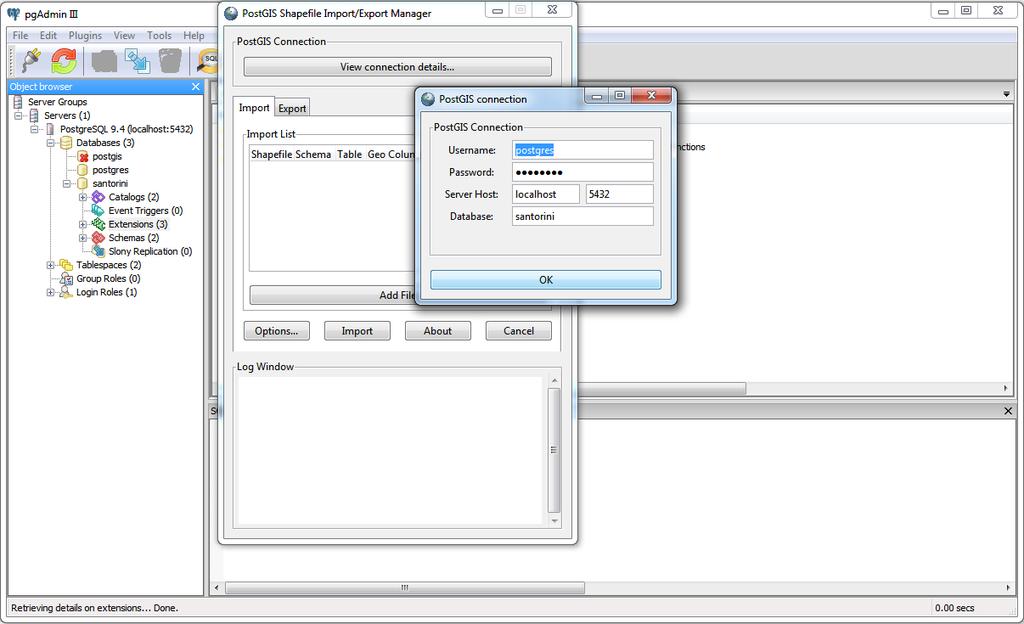Click the Servers (1) icon

tap(34, 116)
